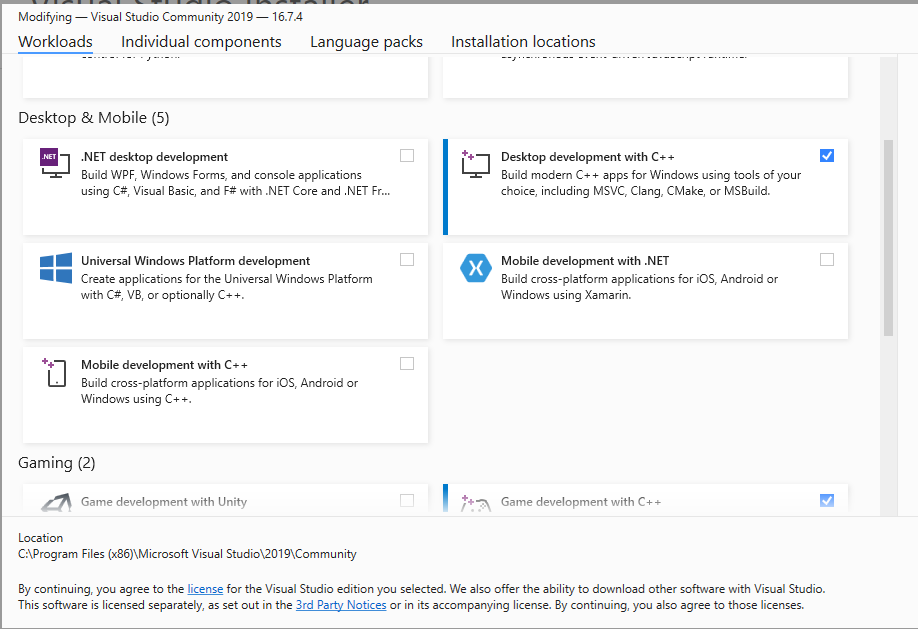
Task: Click the workloads list vertical scrollbar thumb
Action: 888,238
